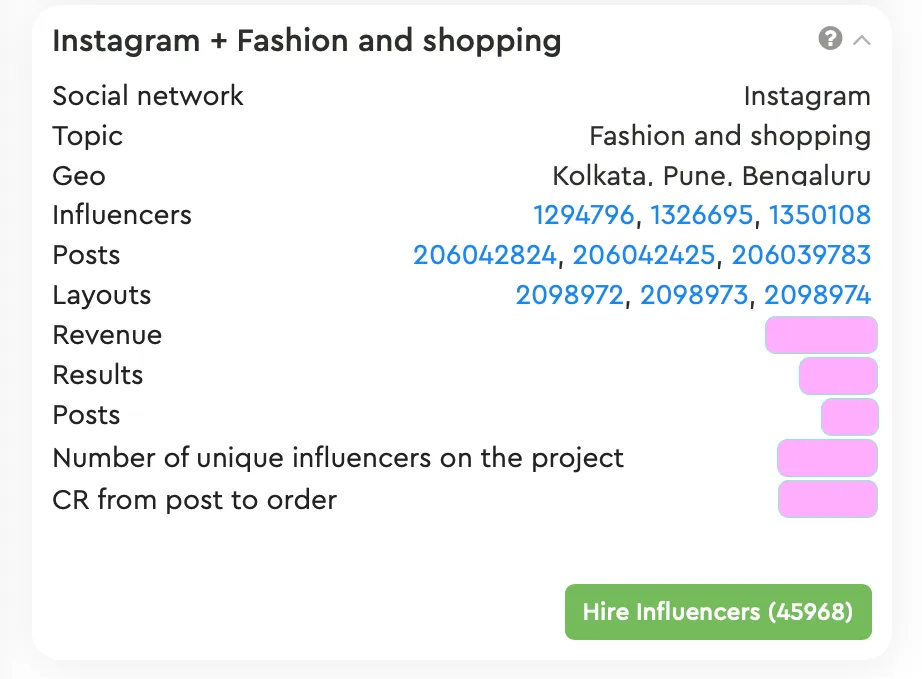This screenshot has width=922, height=679.
Task: Open layout 2098974 link
Action: tap(817, 295)
